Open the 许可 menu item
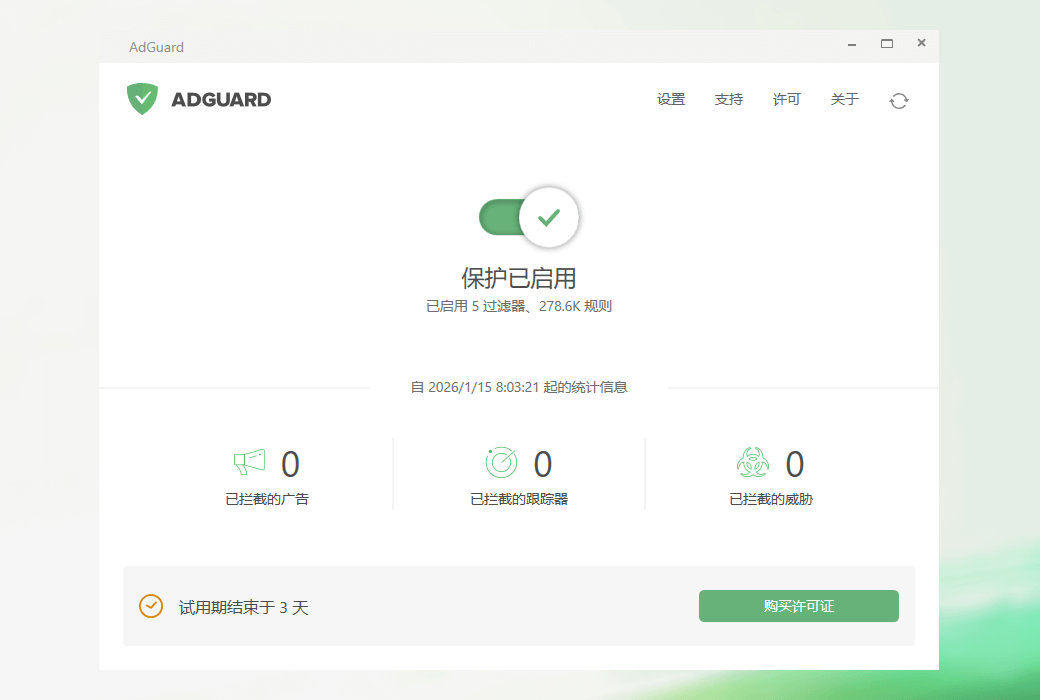Image resolution: width=1040 pixels, height=700 pixels. click(786, 99)
